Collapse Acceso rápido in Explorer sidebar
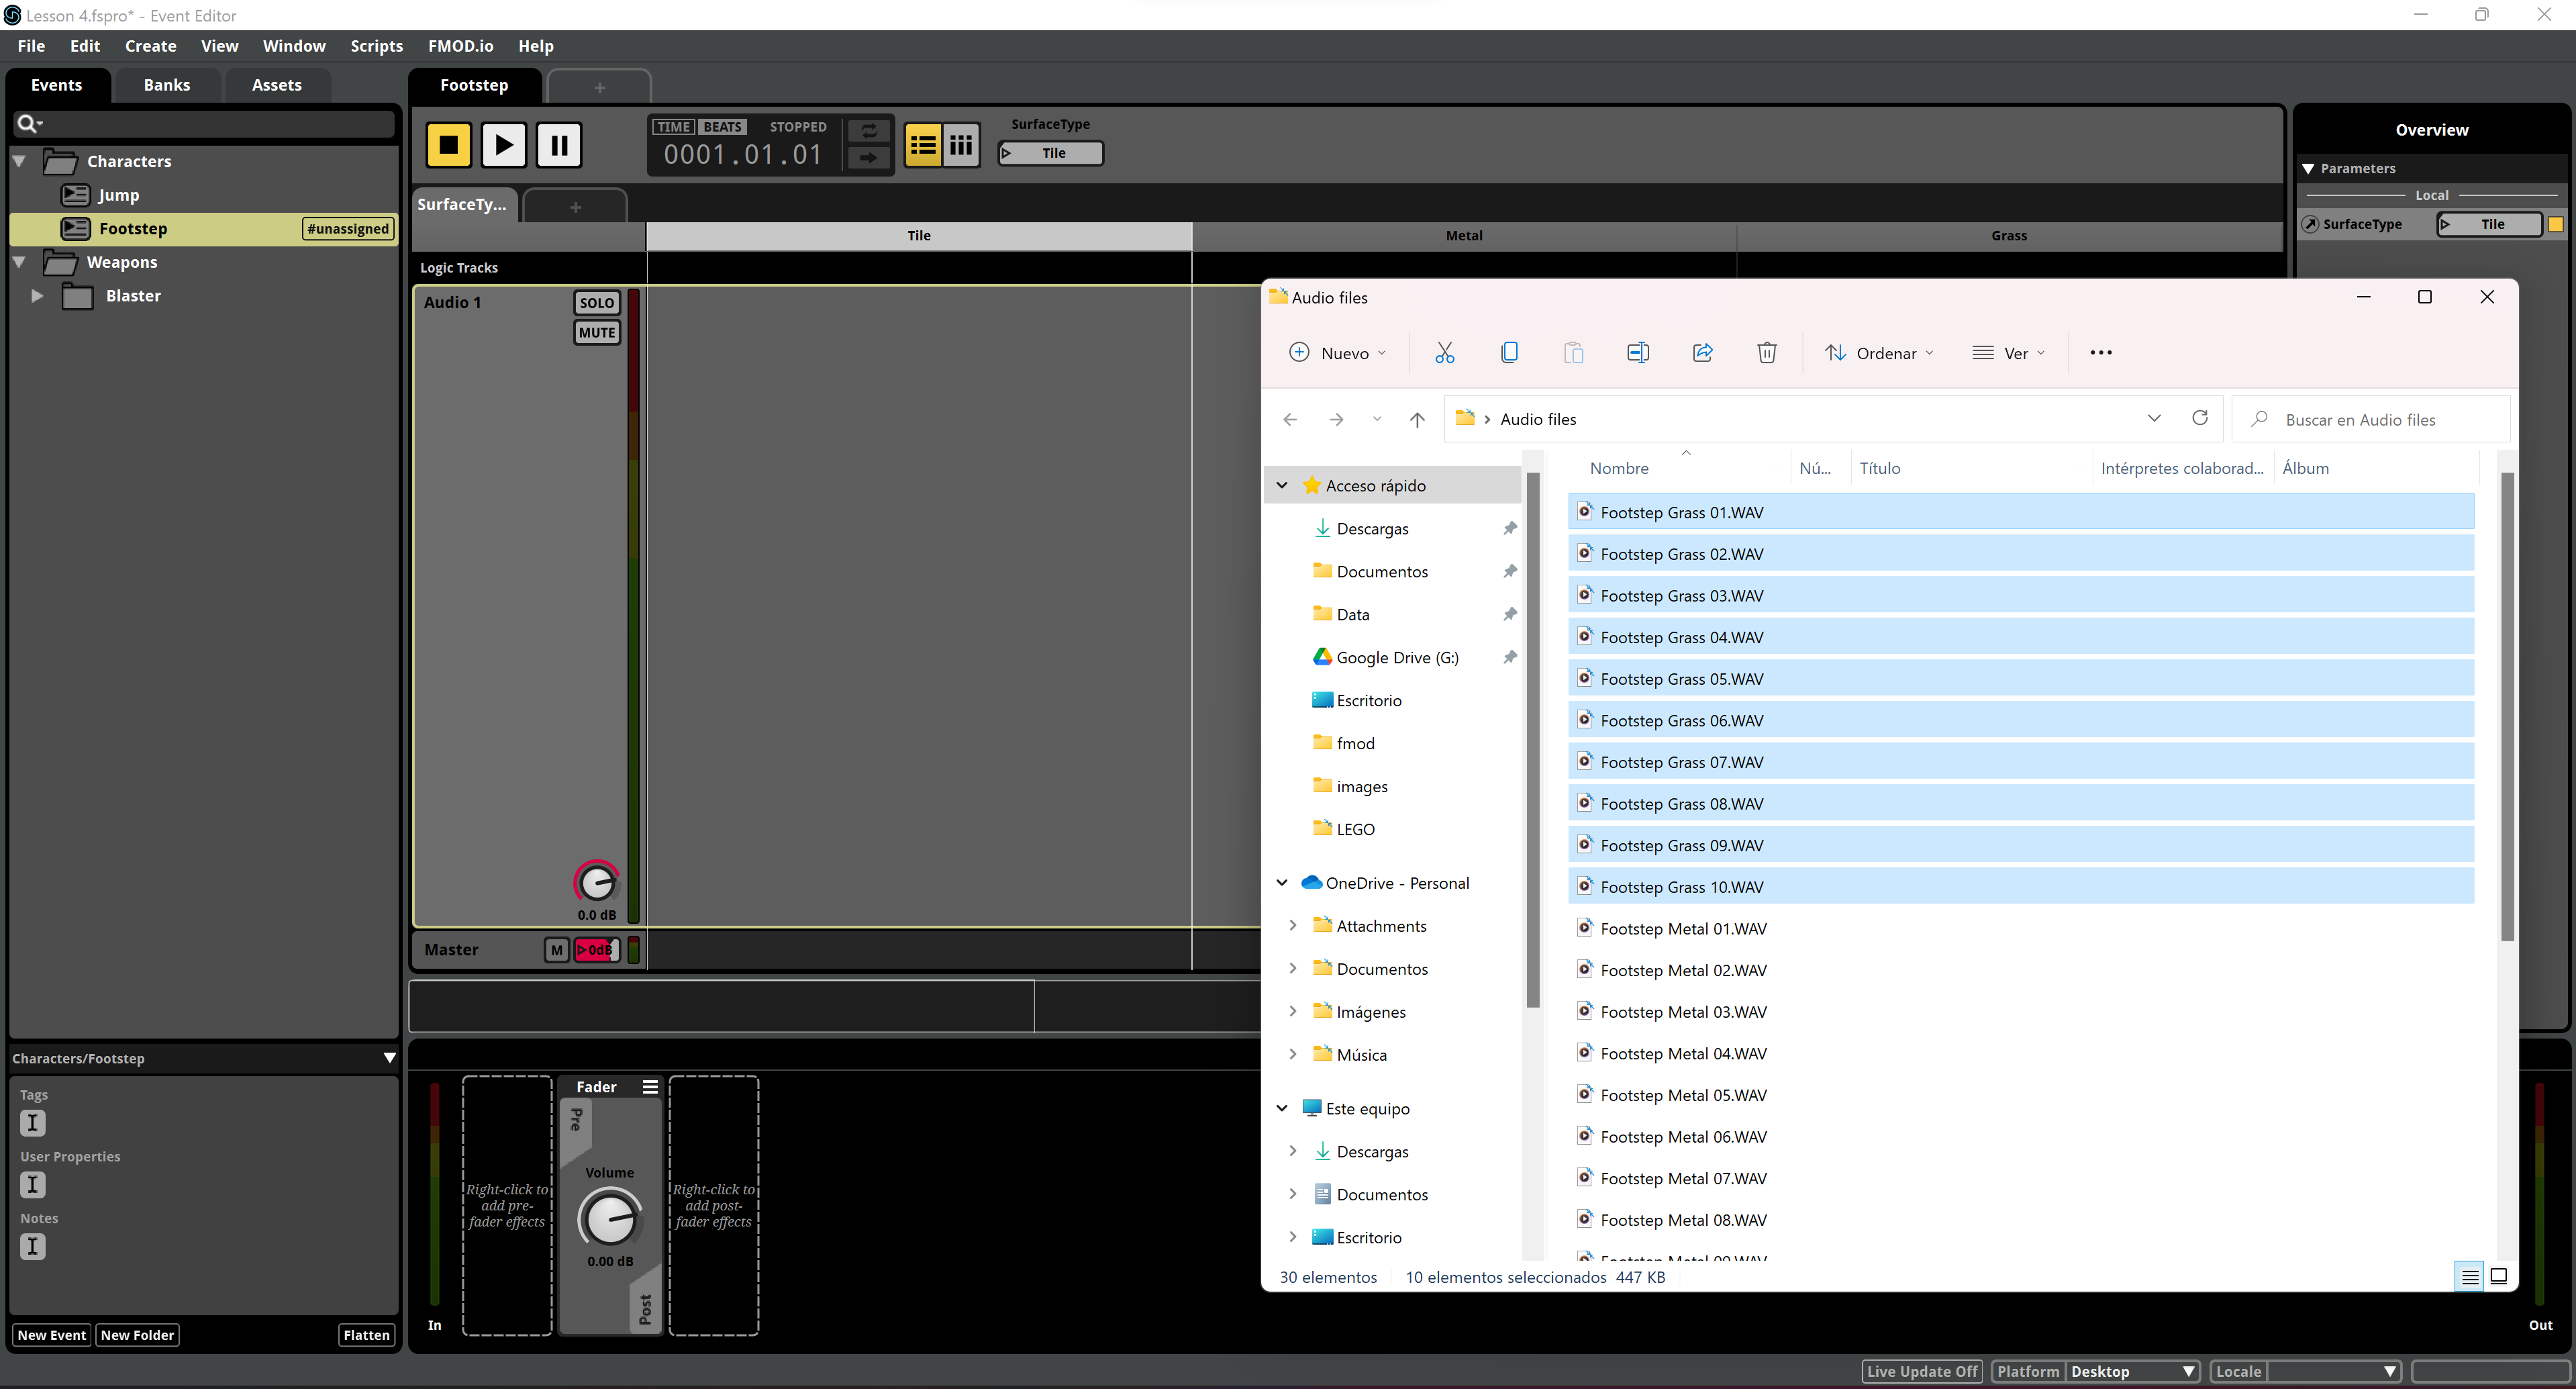Screen dimensions: 2576x1389 coord(1282,485)
